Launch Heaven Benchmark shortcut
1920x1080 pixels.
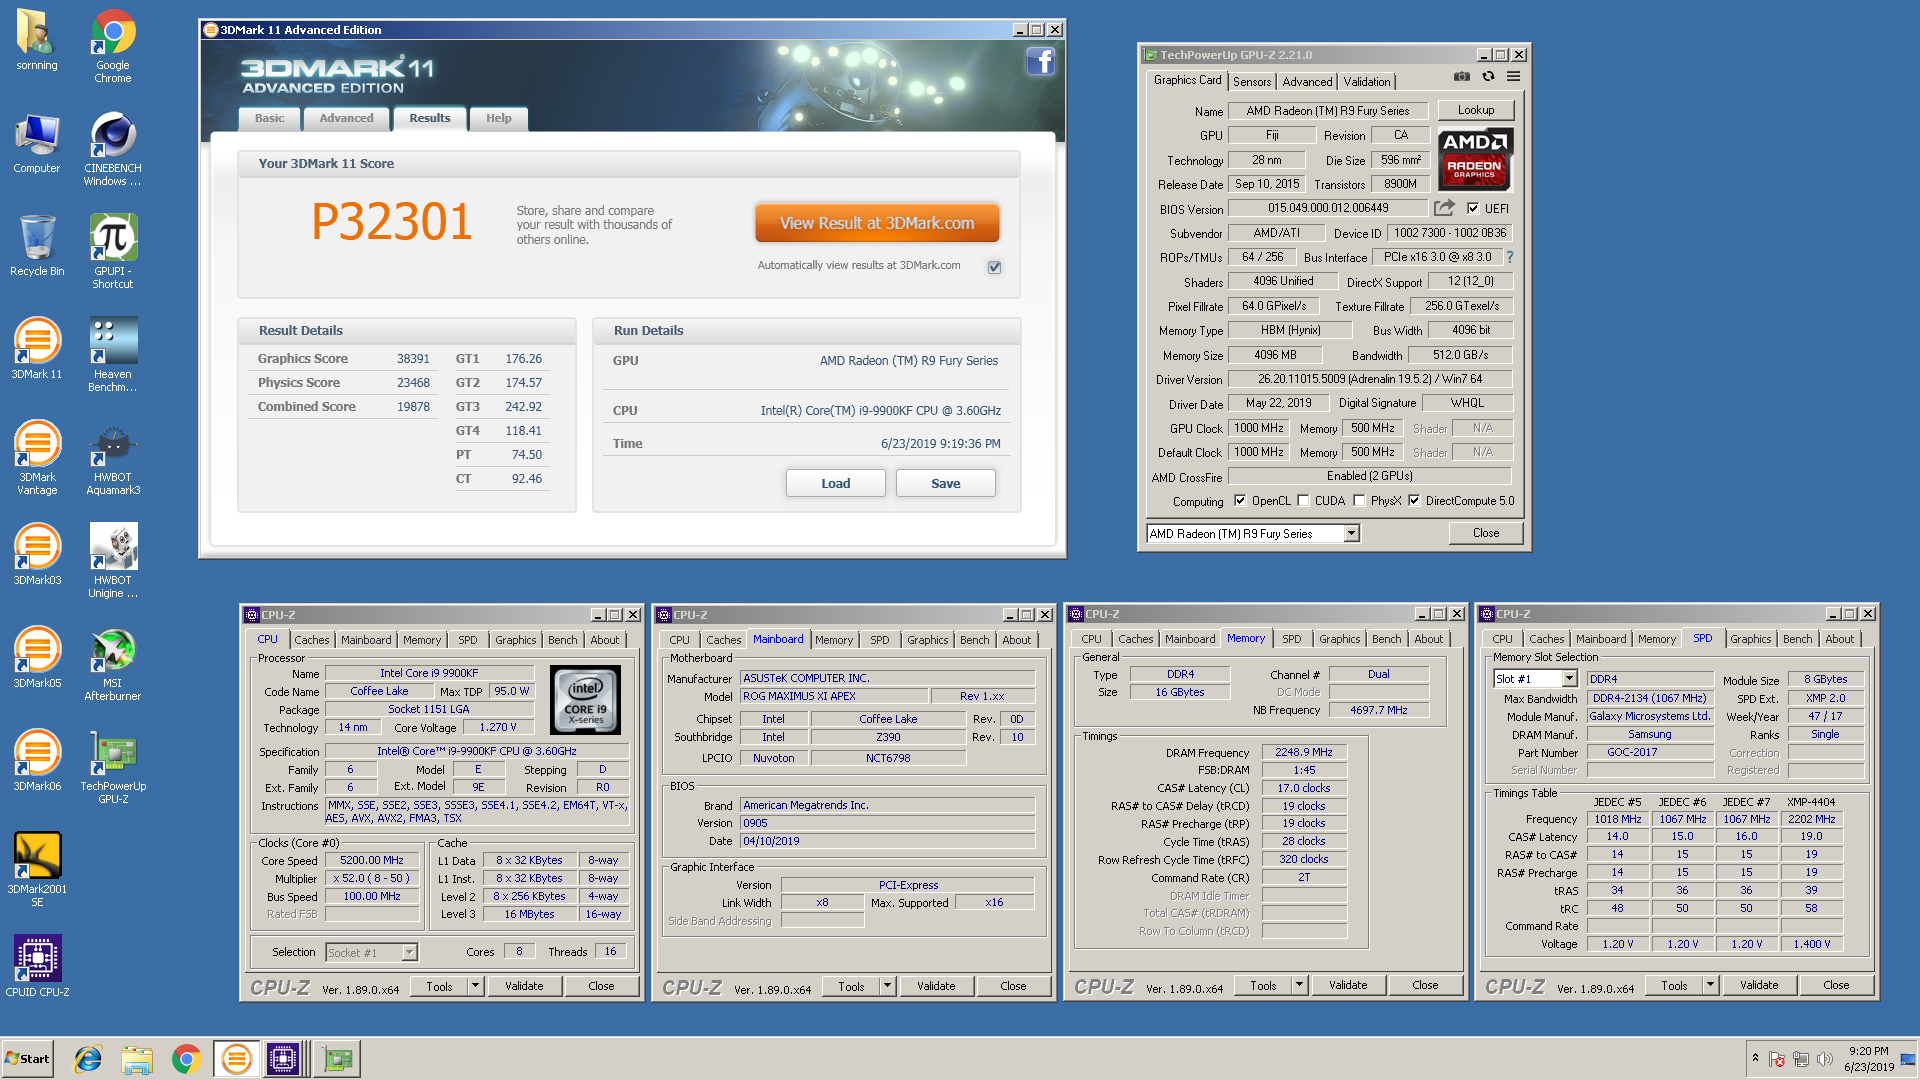[113, 355]
